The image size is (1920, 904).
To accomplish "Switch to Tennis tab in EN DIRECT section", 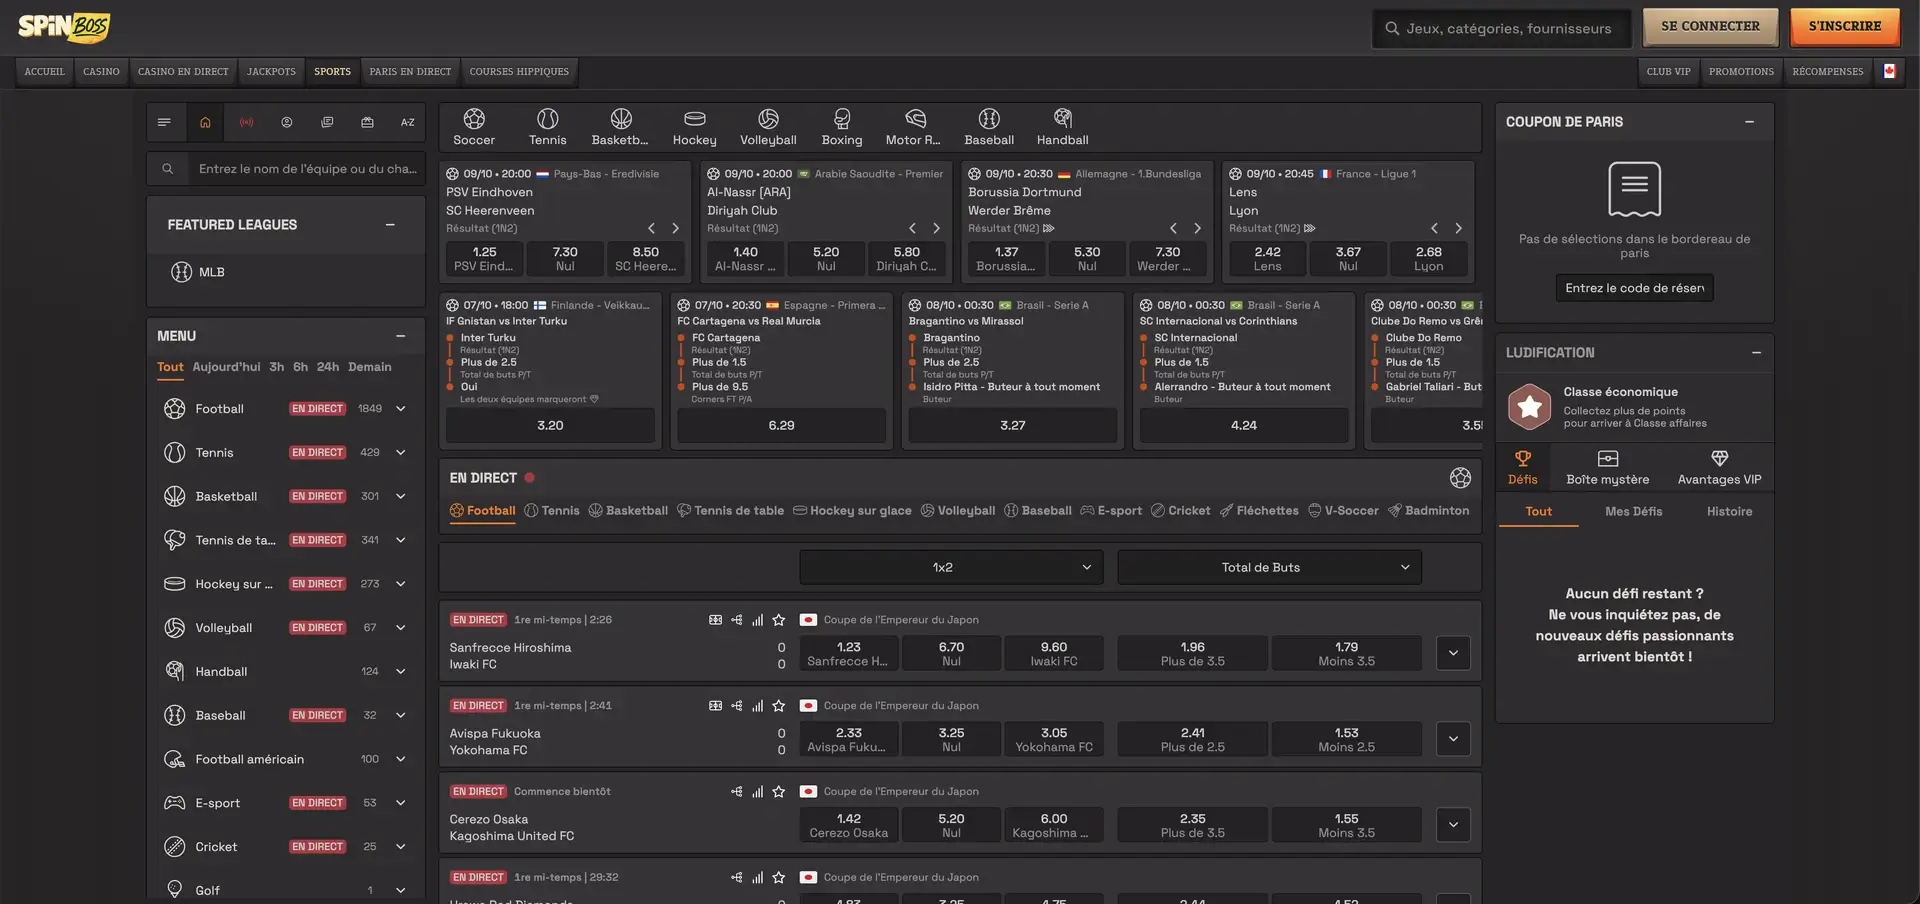I will point(552,511).
